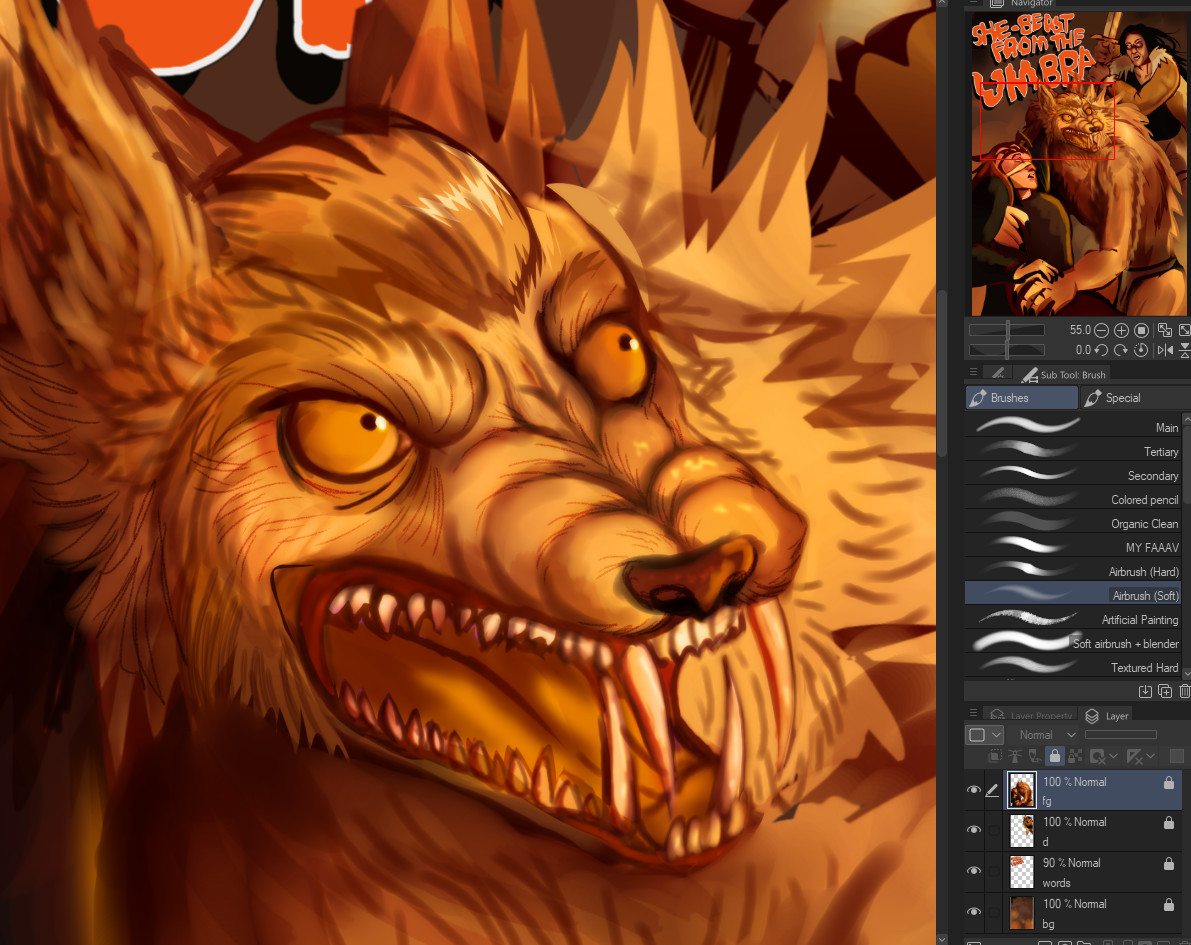The width and height of the screenshot is (1191, 945).
Task: Click the zoom in icon in Navigator
Action: (x=1121, y=330)
